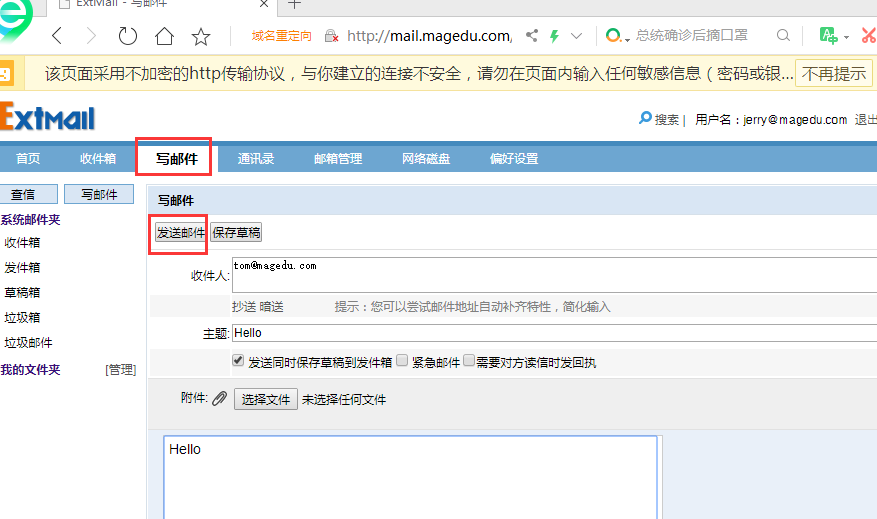The width and height of the screenshot is (877, 519).
Task: Click 发送邮件 to send the message
Action: tap(181, 233)
